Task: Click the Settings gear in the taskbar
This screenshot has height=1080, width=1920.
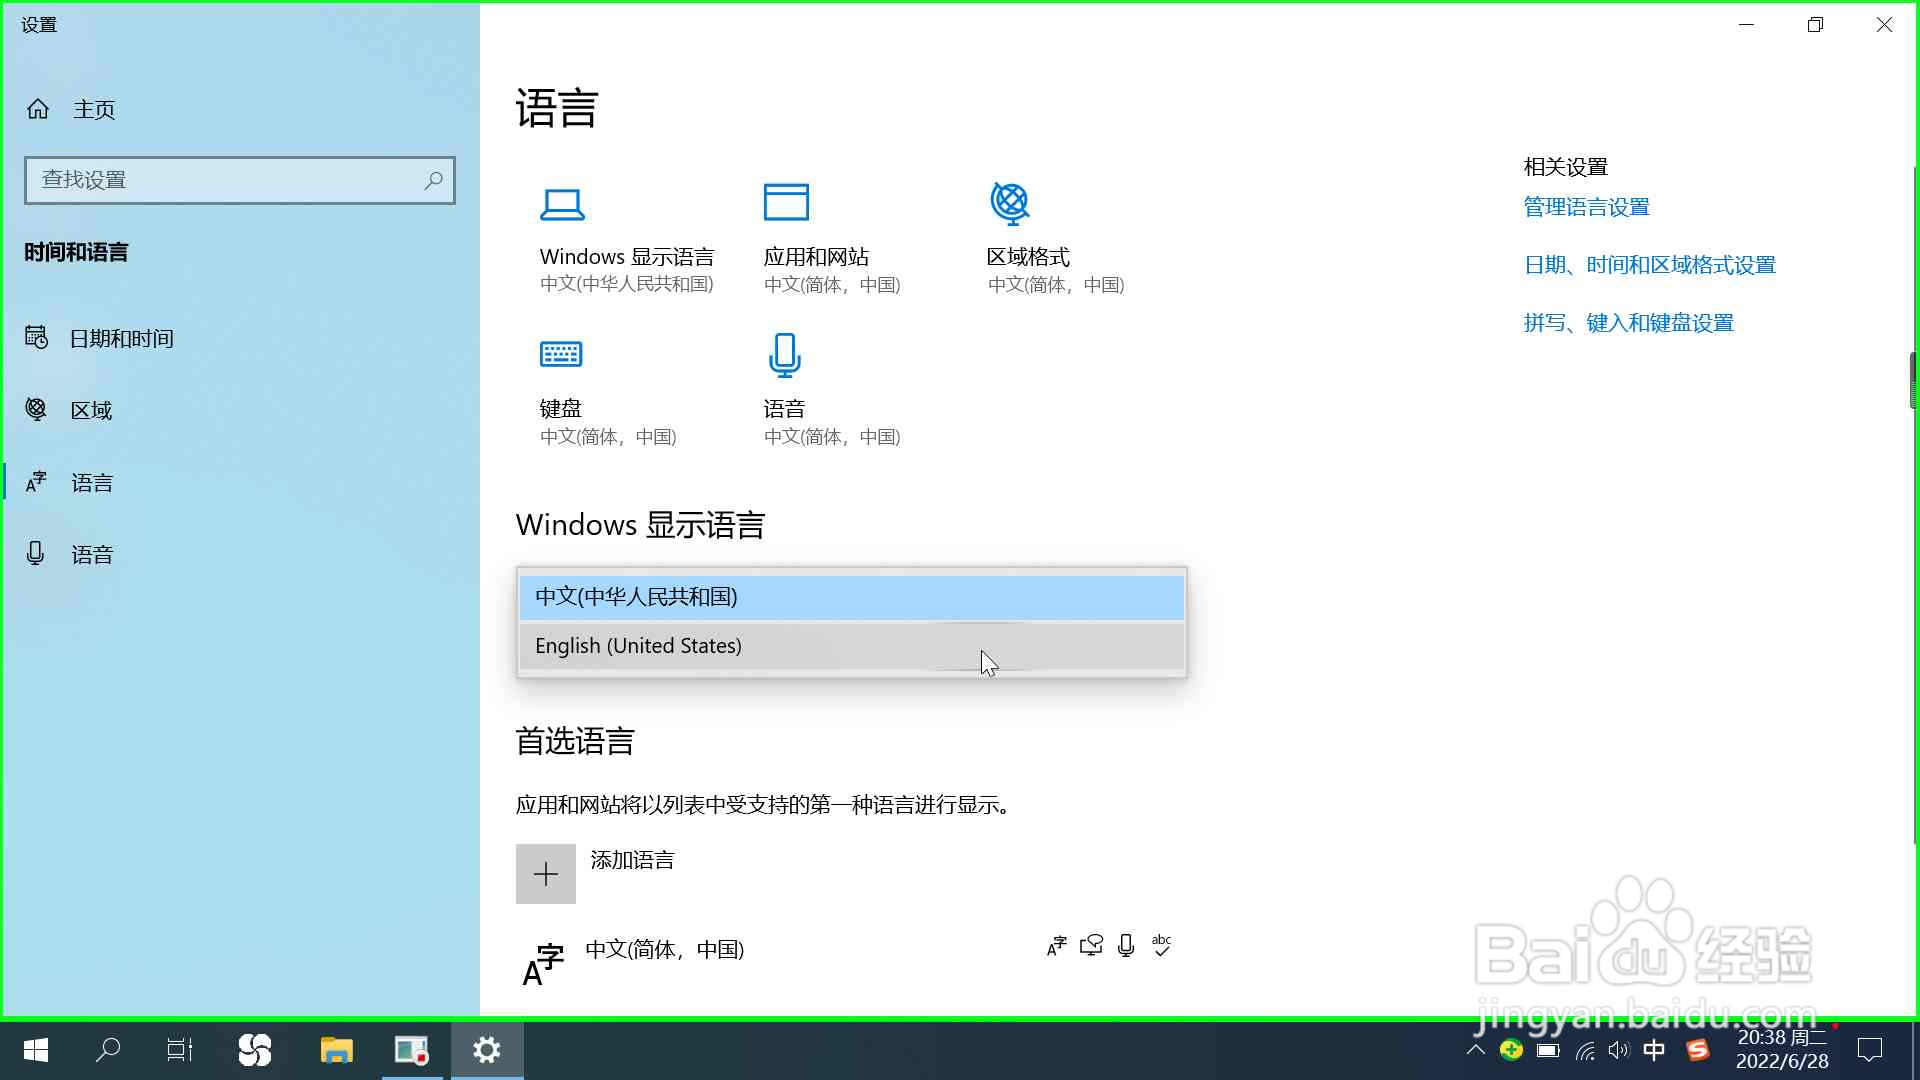Action: click(487, 1050)
